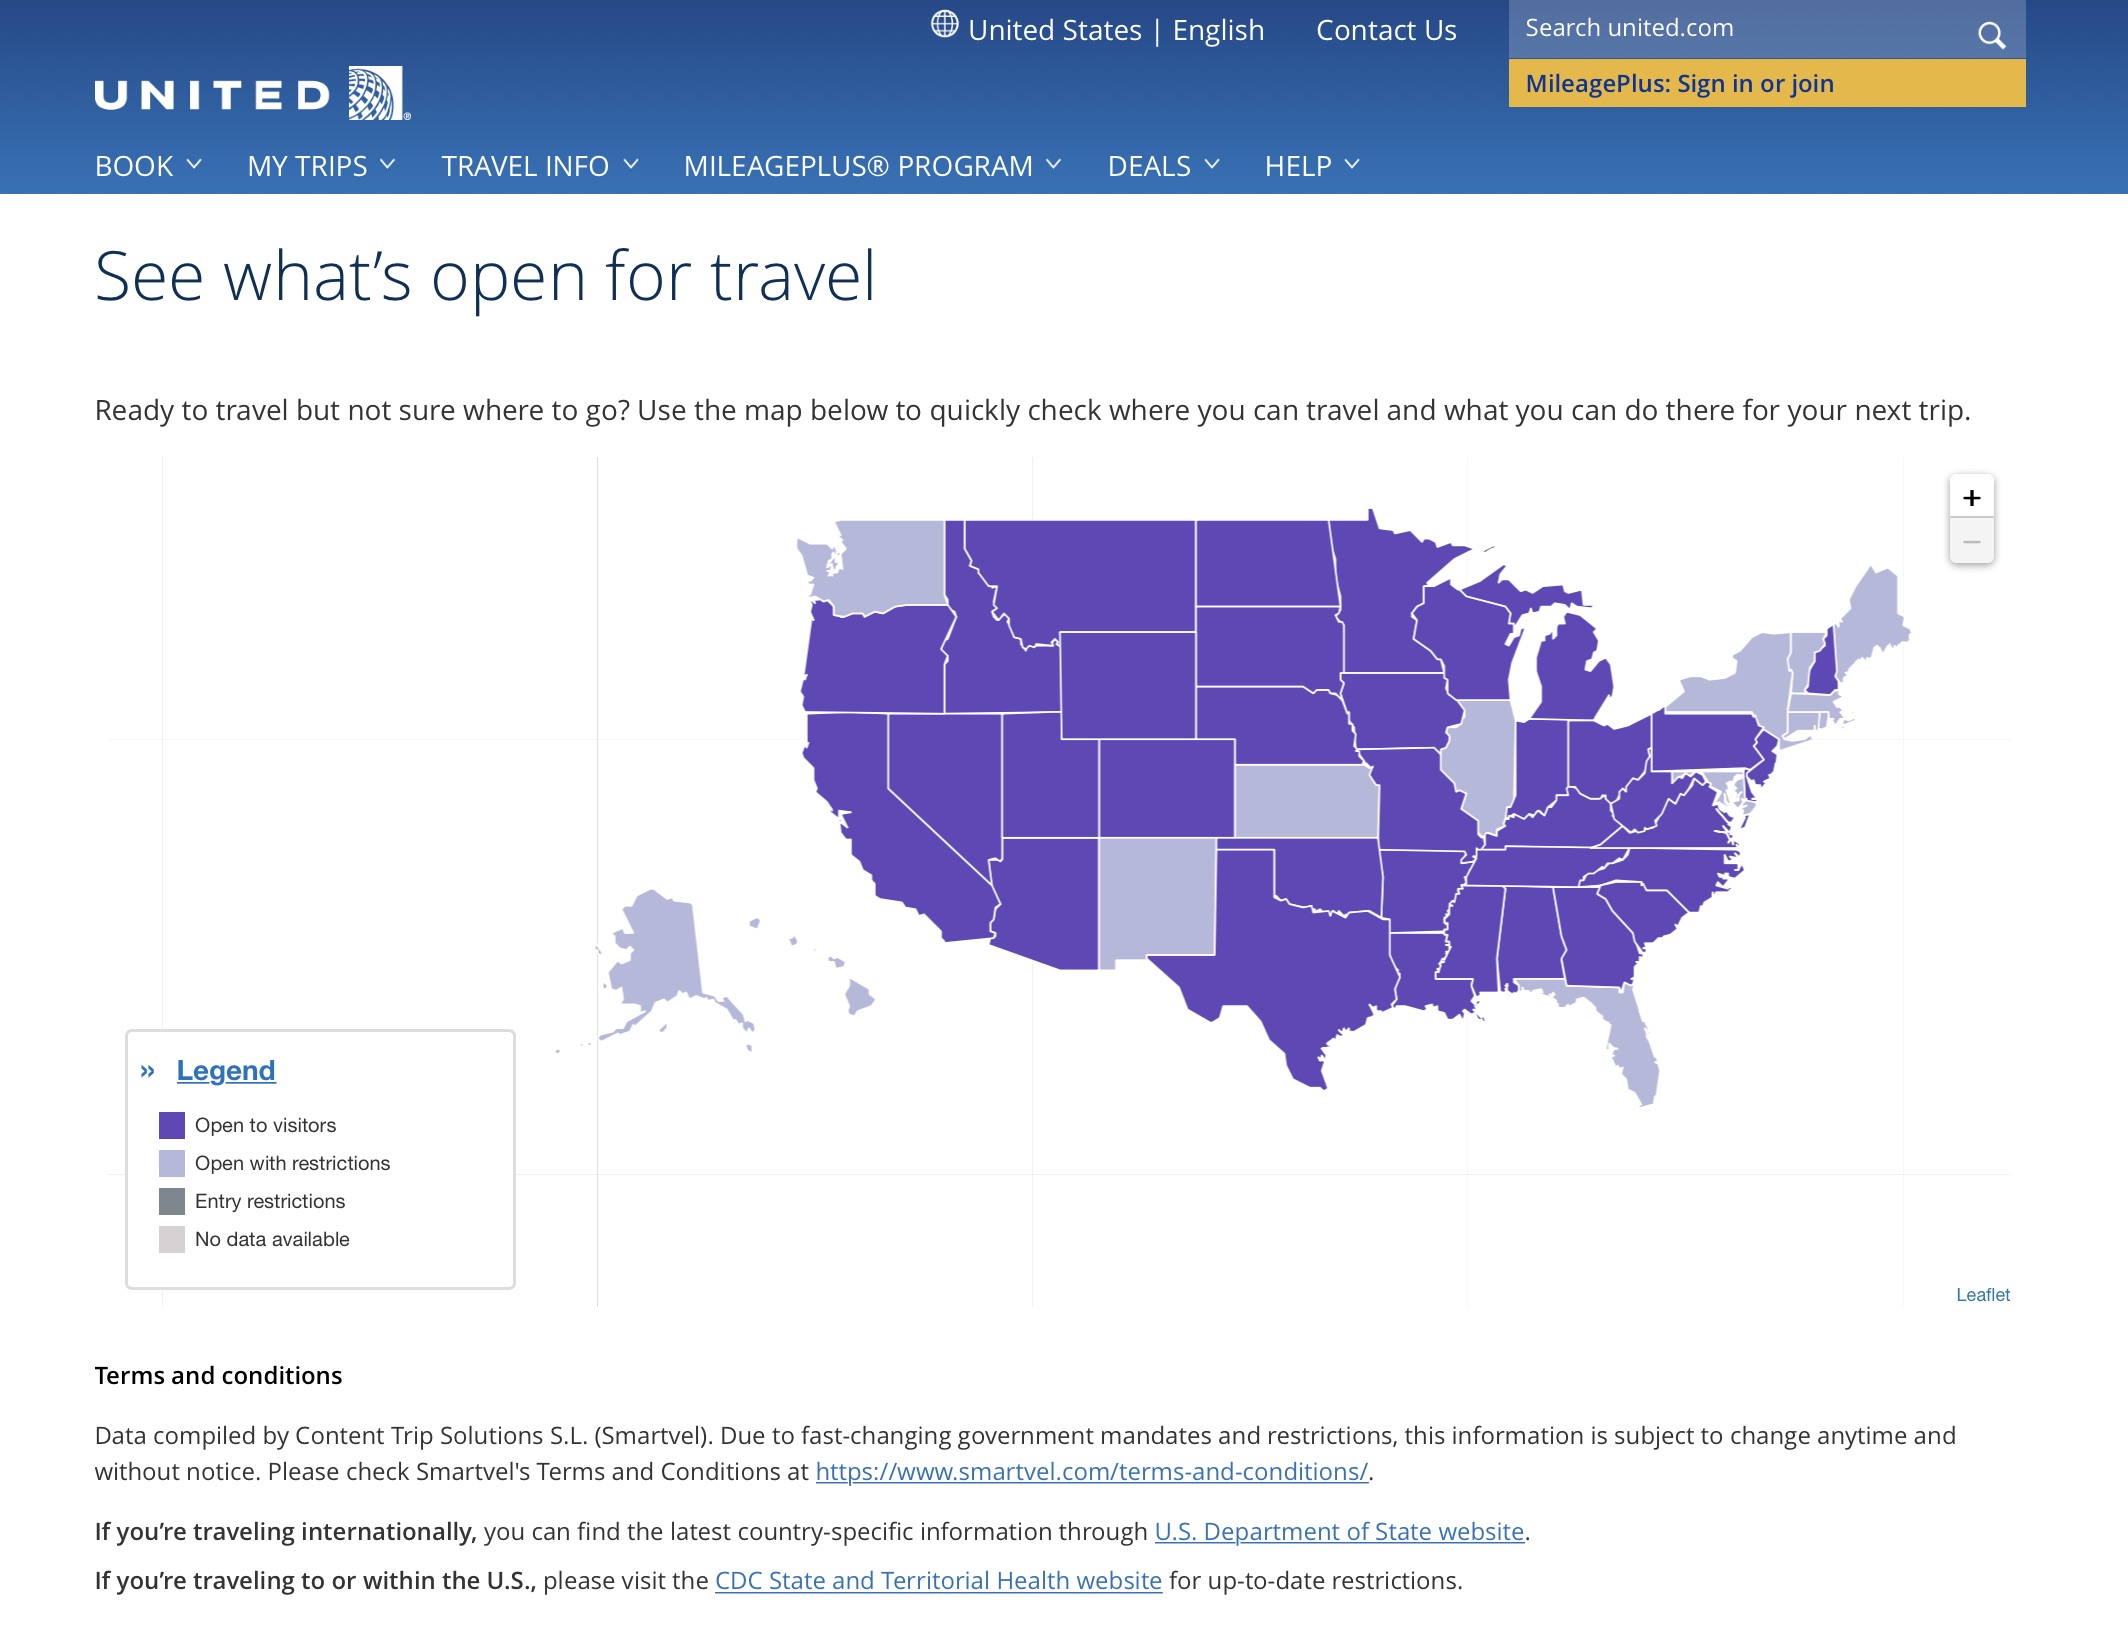
Task: Click the map zoom out (-) button
Action: tap(1971, 541)
